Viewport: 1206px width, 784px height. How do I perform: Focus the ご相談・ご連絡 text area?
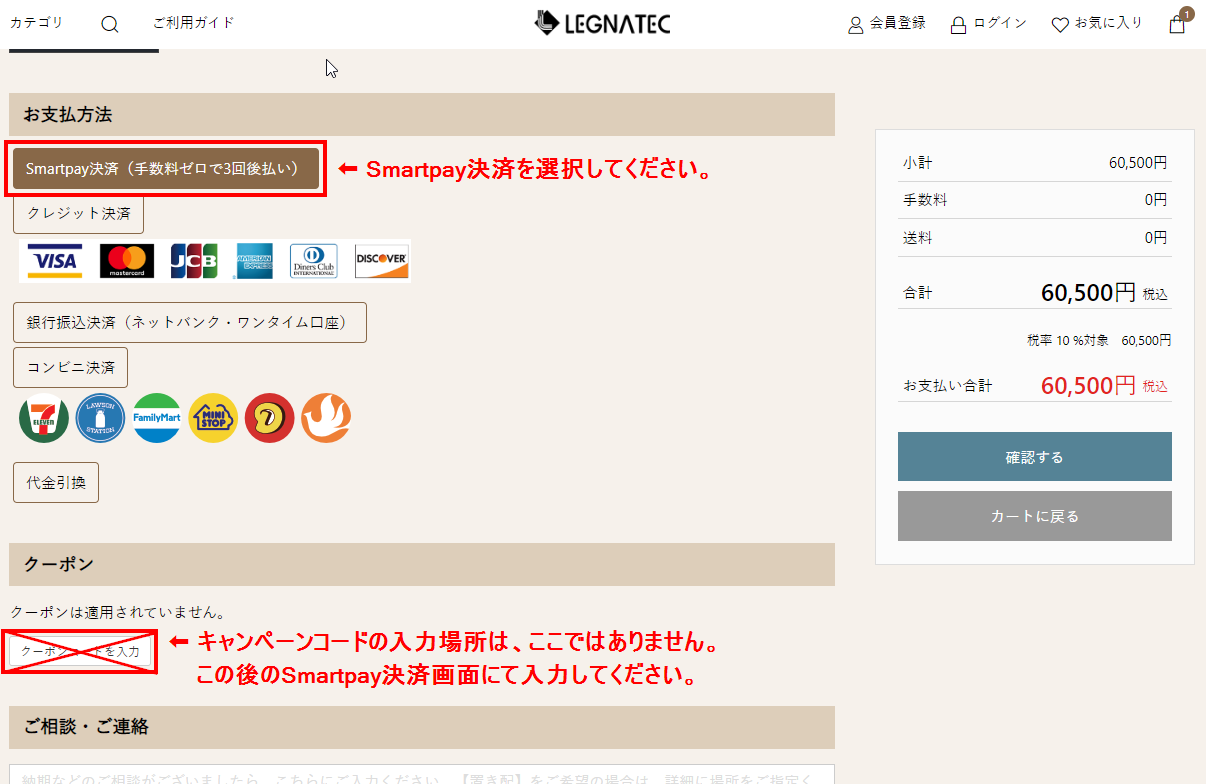point(422,775)
